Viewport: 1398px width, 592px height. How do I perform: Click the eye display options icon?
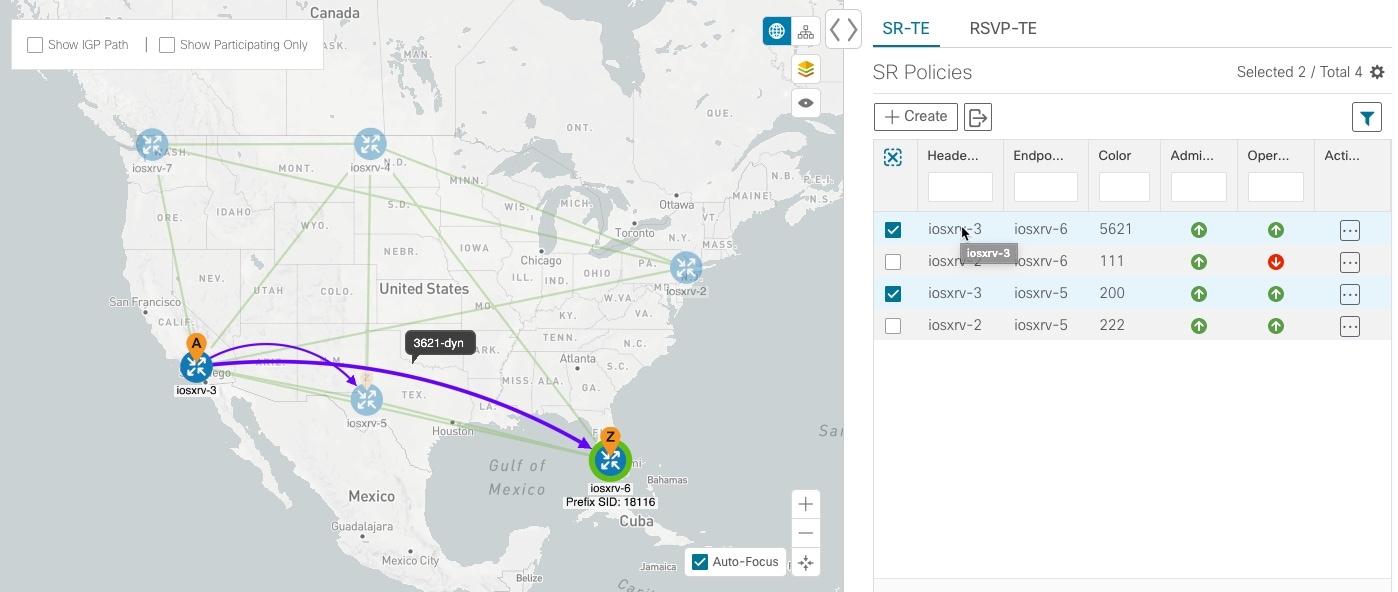point(806,103)
